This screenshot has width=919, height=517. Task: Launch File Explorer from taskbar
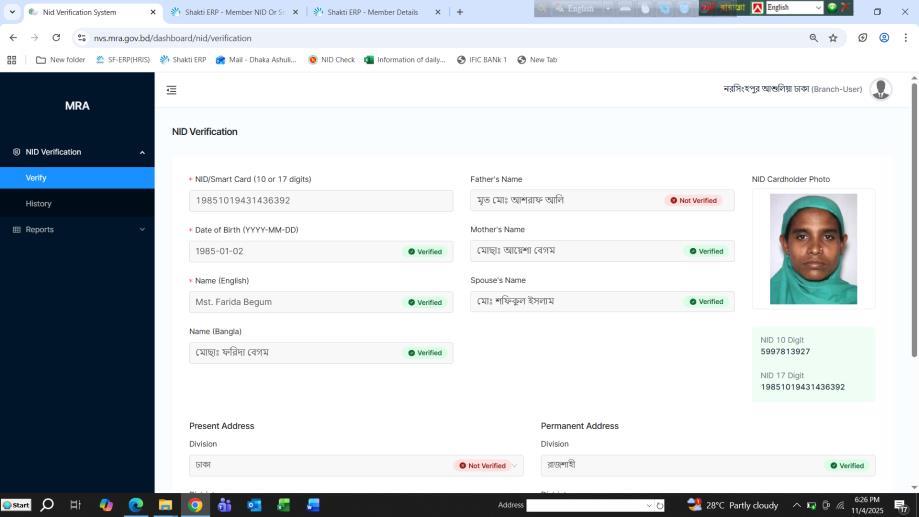coord(166,505)
